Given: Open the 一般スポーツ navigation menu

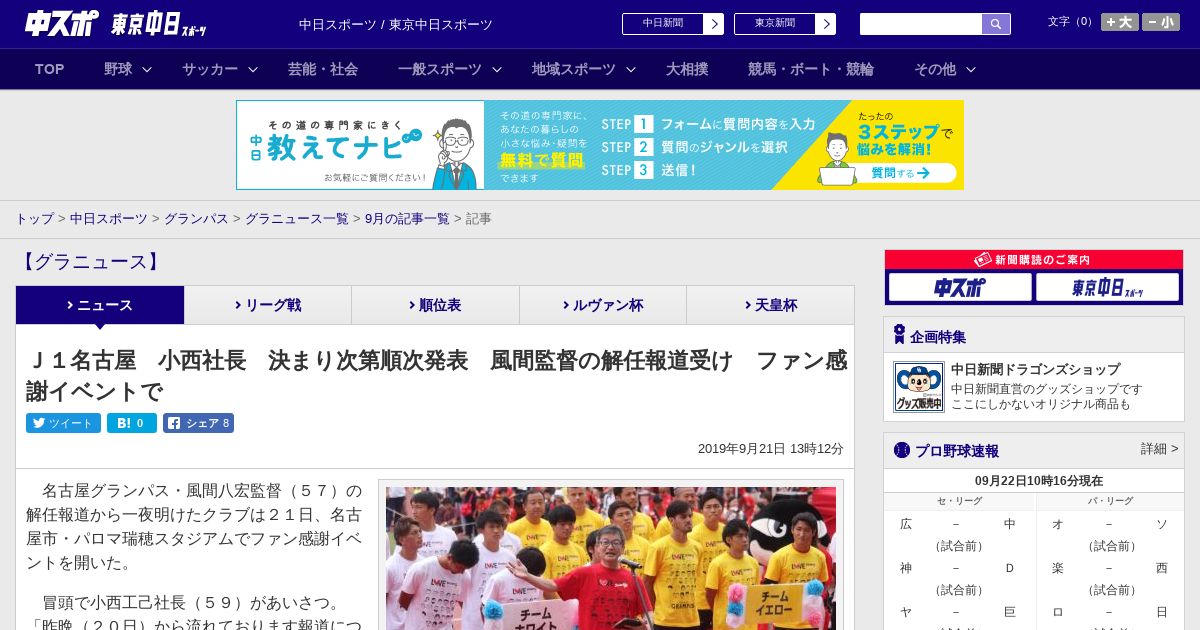Looking at the screenshot, I should click(x=440, y=69).
